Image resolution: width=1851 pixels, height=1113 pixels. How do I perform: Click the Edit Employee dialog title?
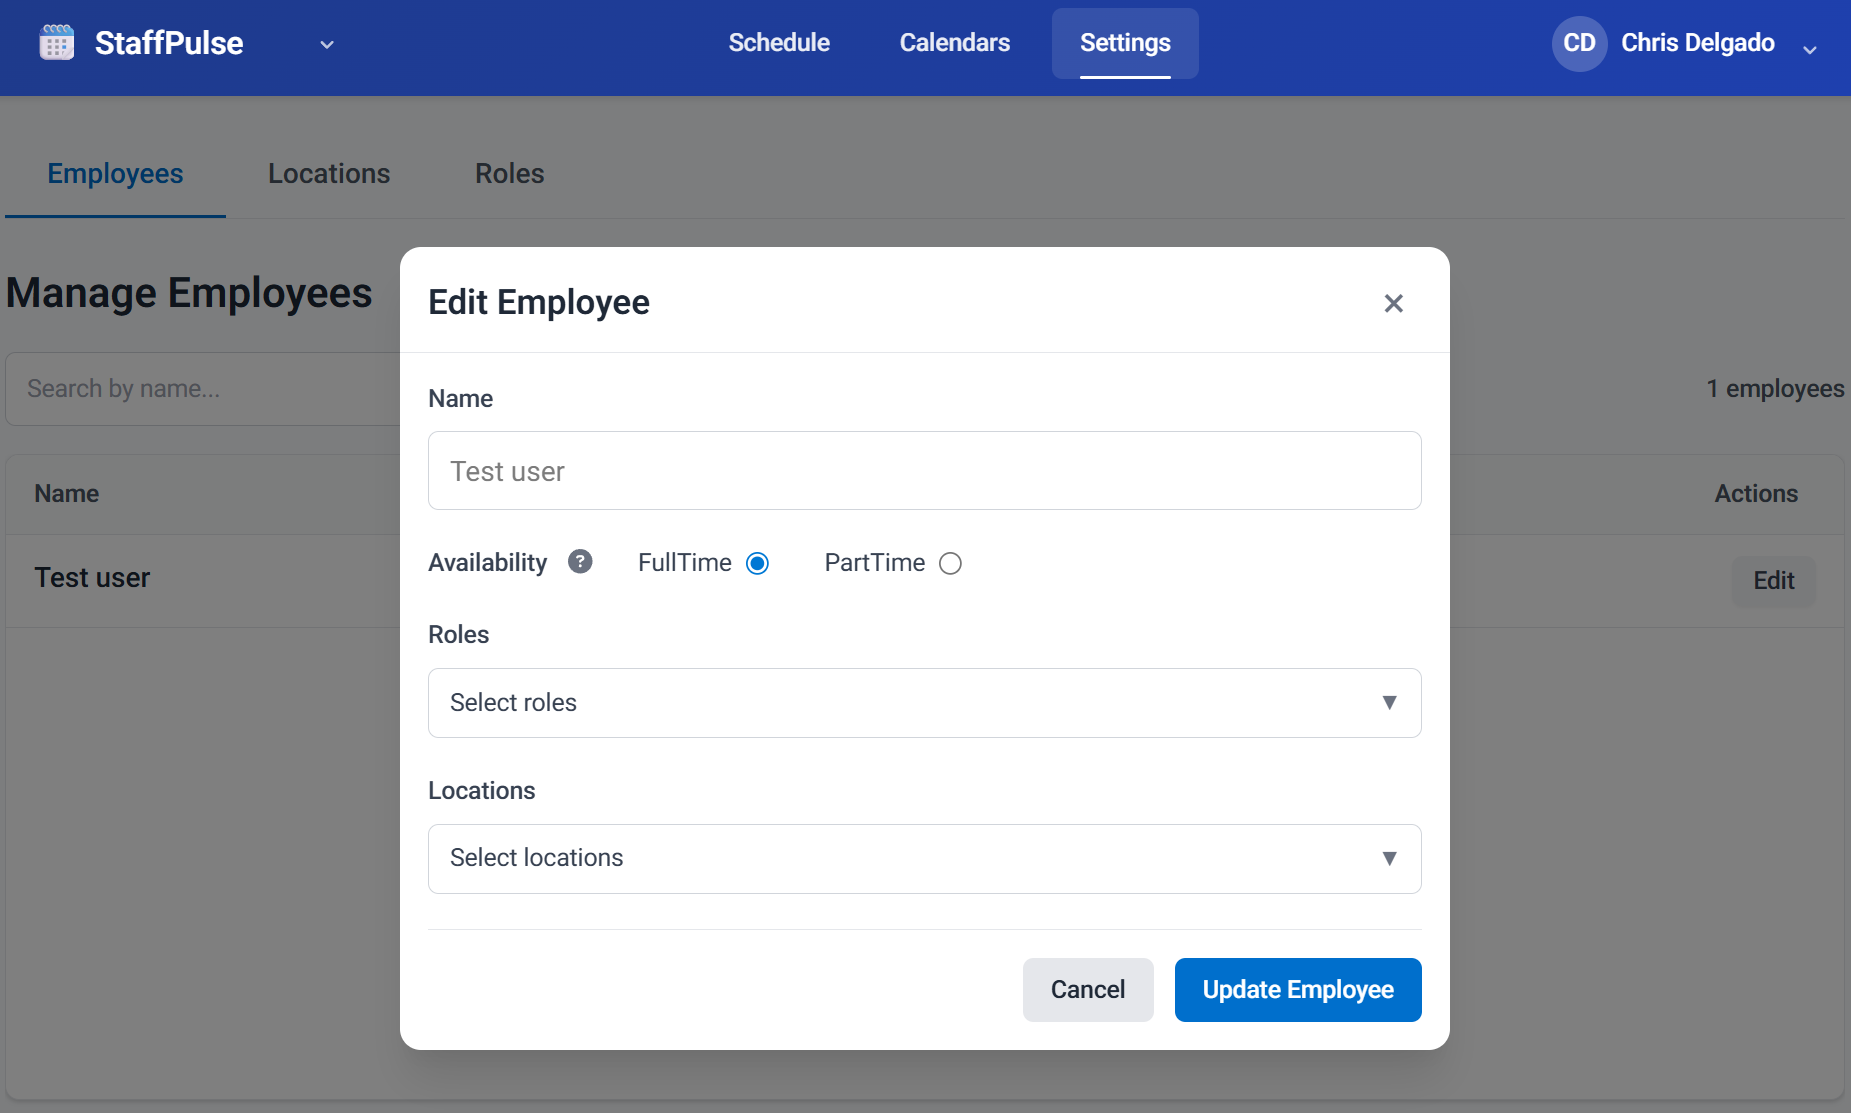coord(539,302)
